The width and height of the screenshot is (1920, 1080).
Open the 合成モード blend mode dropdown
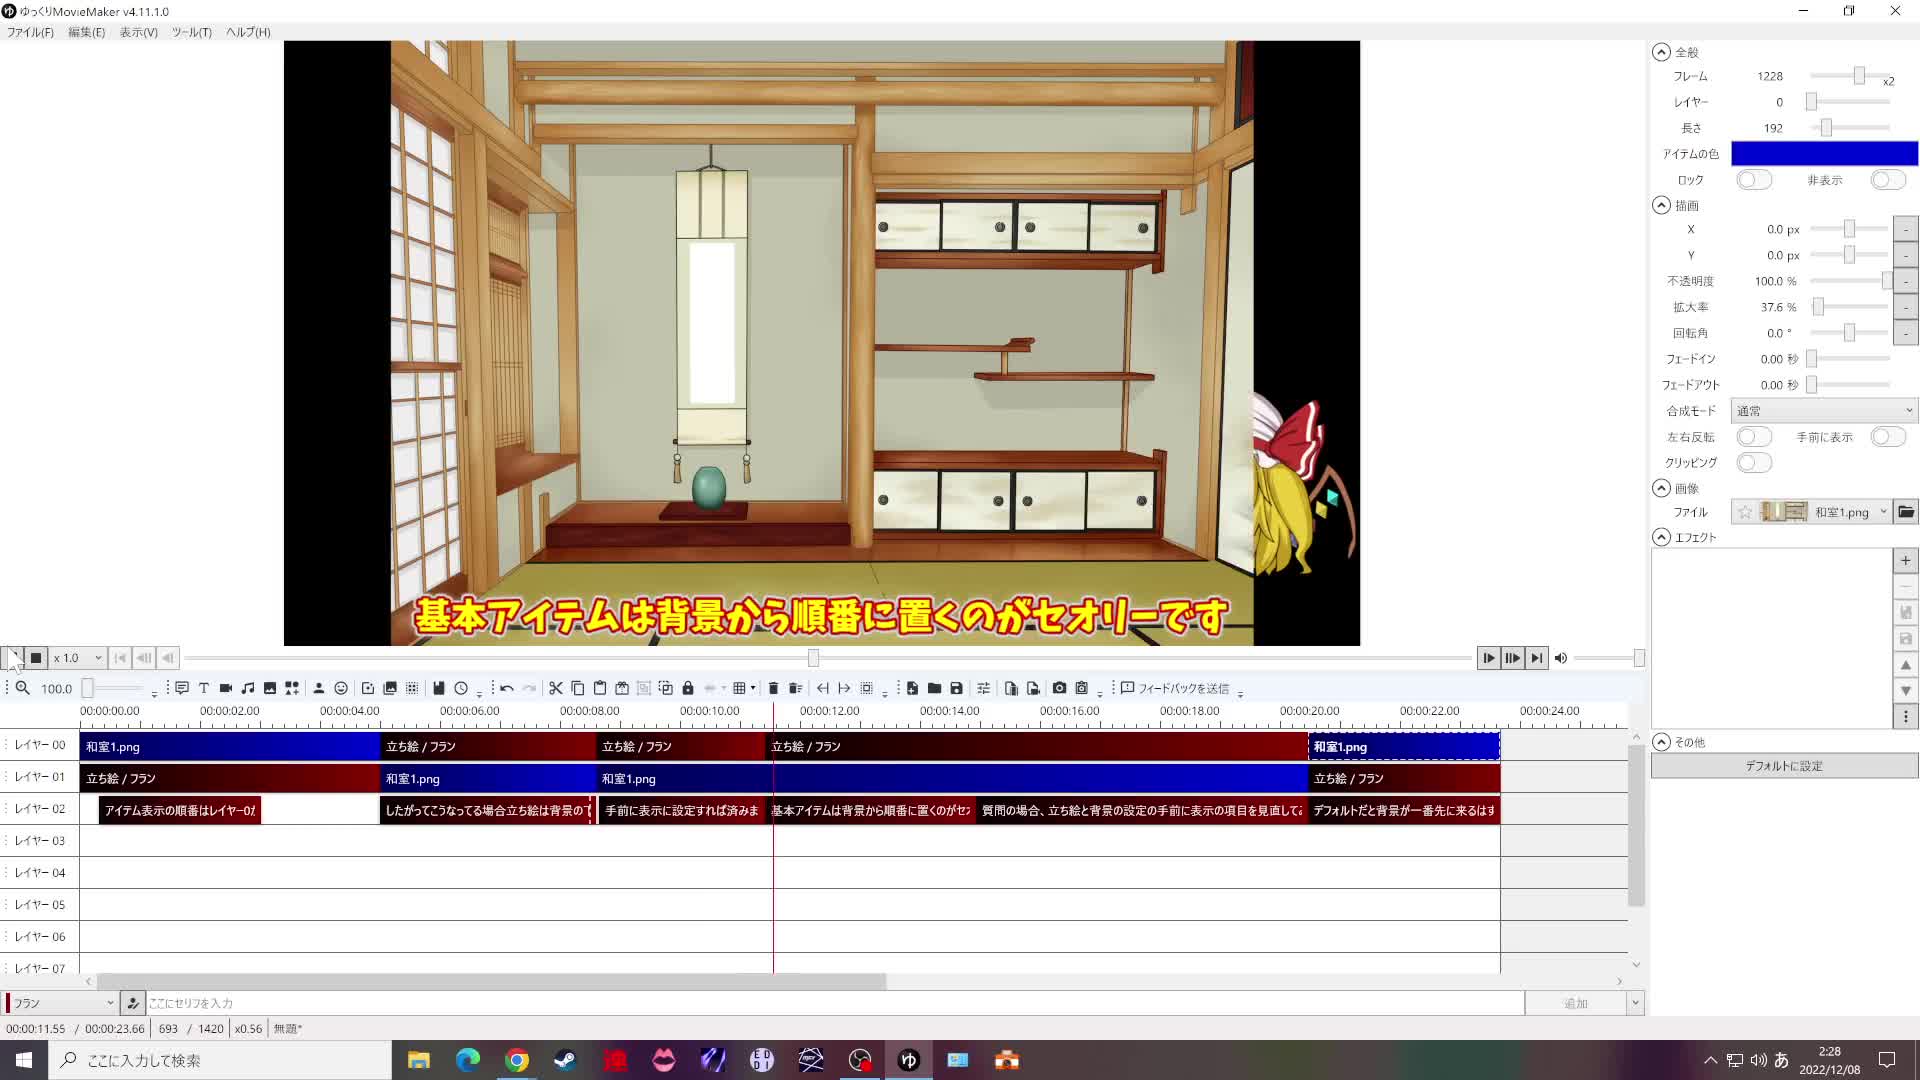(x=1824, y=411)
